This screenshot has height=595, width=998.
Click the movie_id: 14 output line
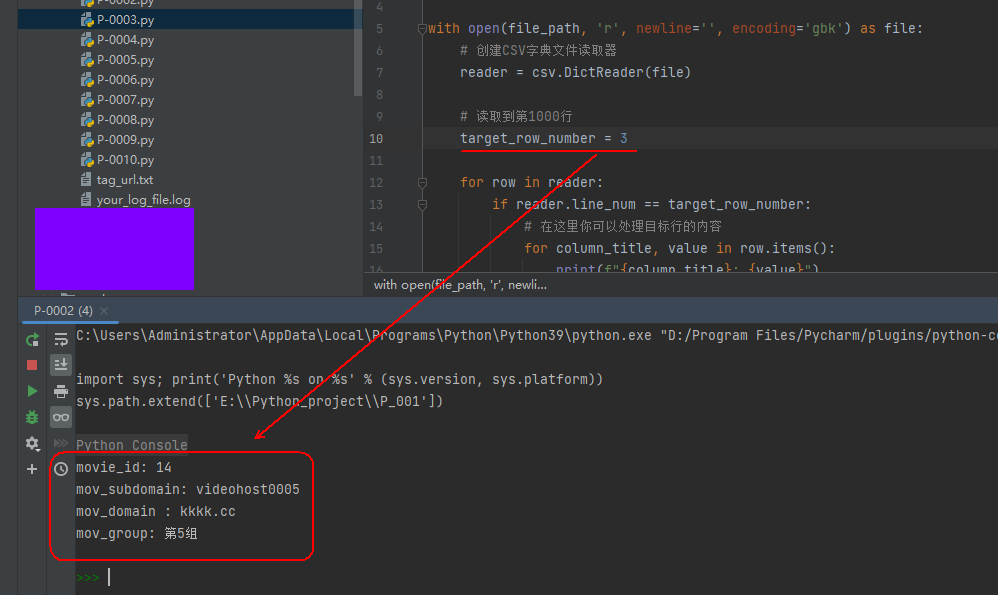pyautogui.click(x=123, y=467)
